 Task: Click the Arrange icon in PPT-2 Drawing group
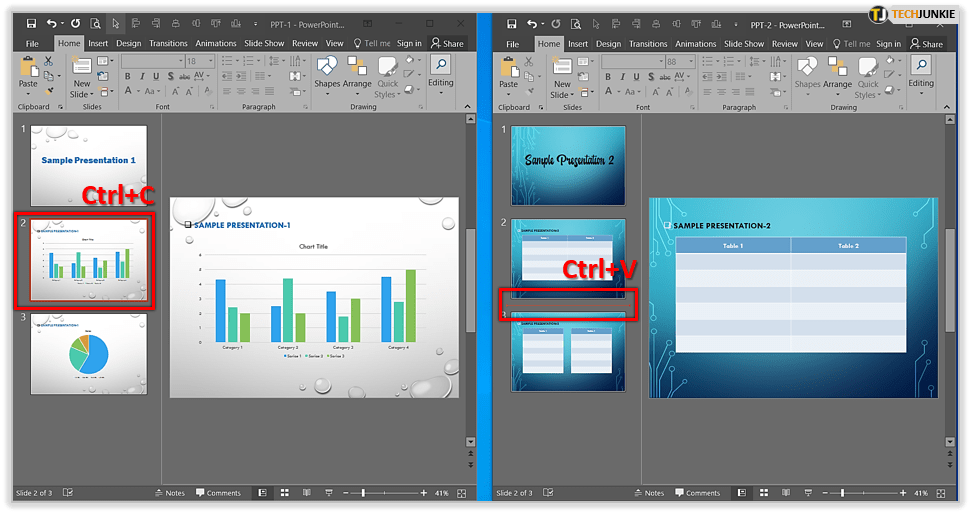pos(837,72)
